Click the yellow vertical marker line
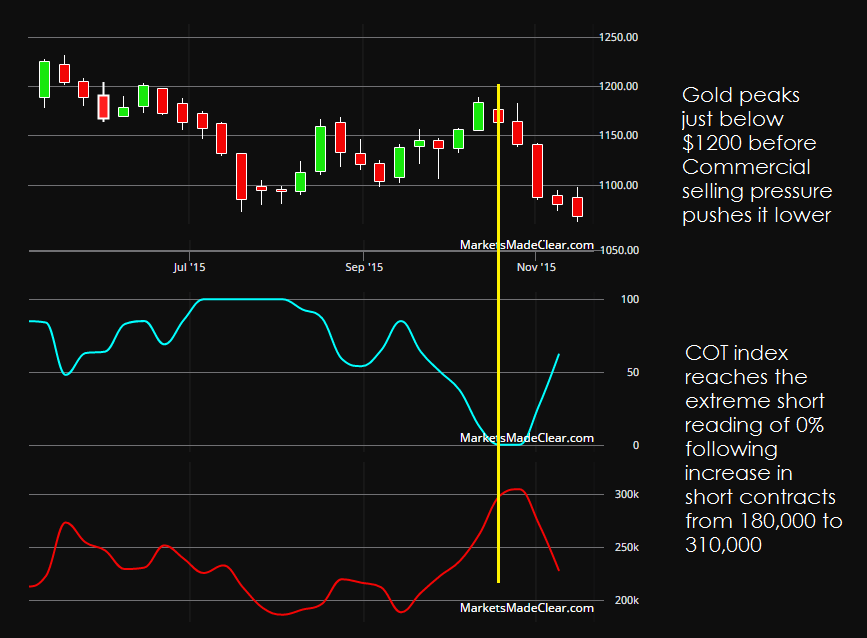The image size is (867, 638). [499, 333]
